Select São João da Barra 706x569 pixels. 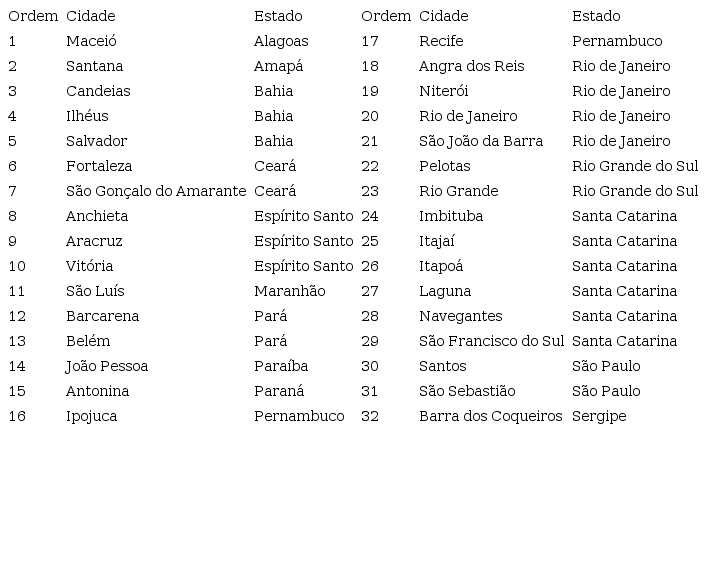481,141
